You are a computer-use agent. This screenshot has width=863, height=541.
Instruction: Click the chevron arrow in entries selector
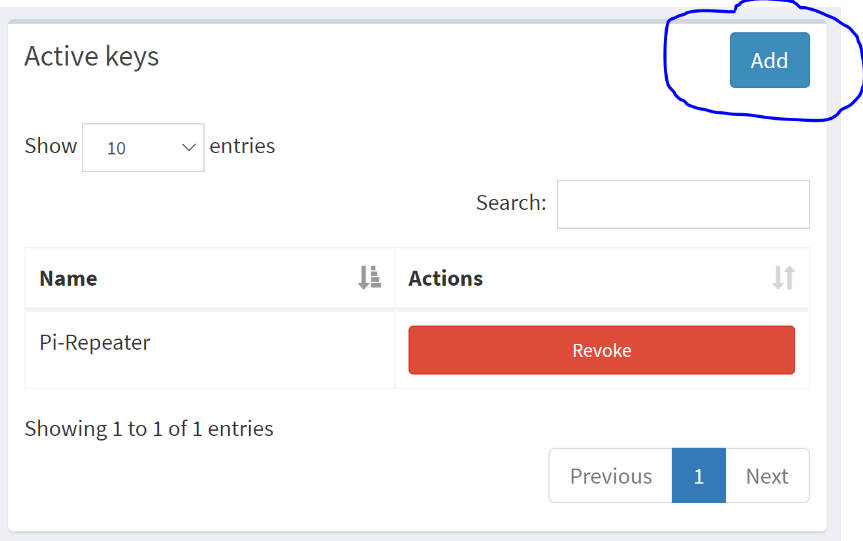coord(189,147)
